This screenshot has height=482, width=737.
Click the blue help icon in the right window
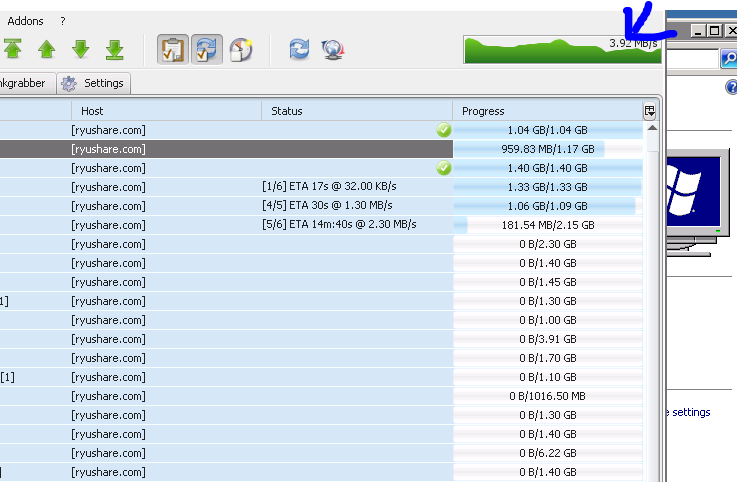coord(731,87)
